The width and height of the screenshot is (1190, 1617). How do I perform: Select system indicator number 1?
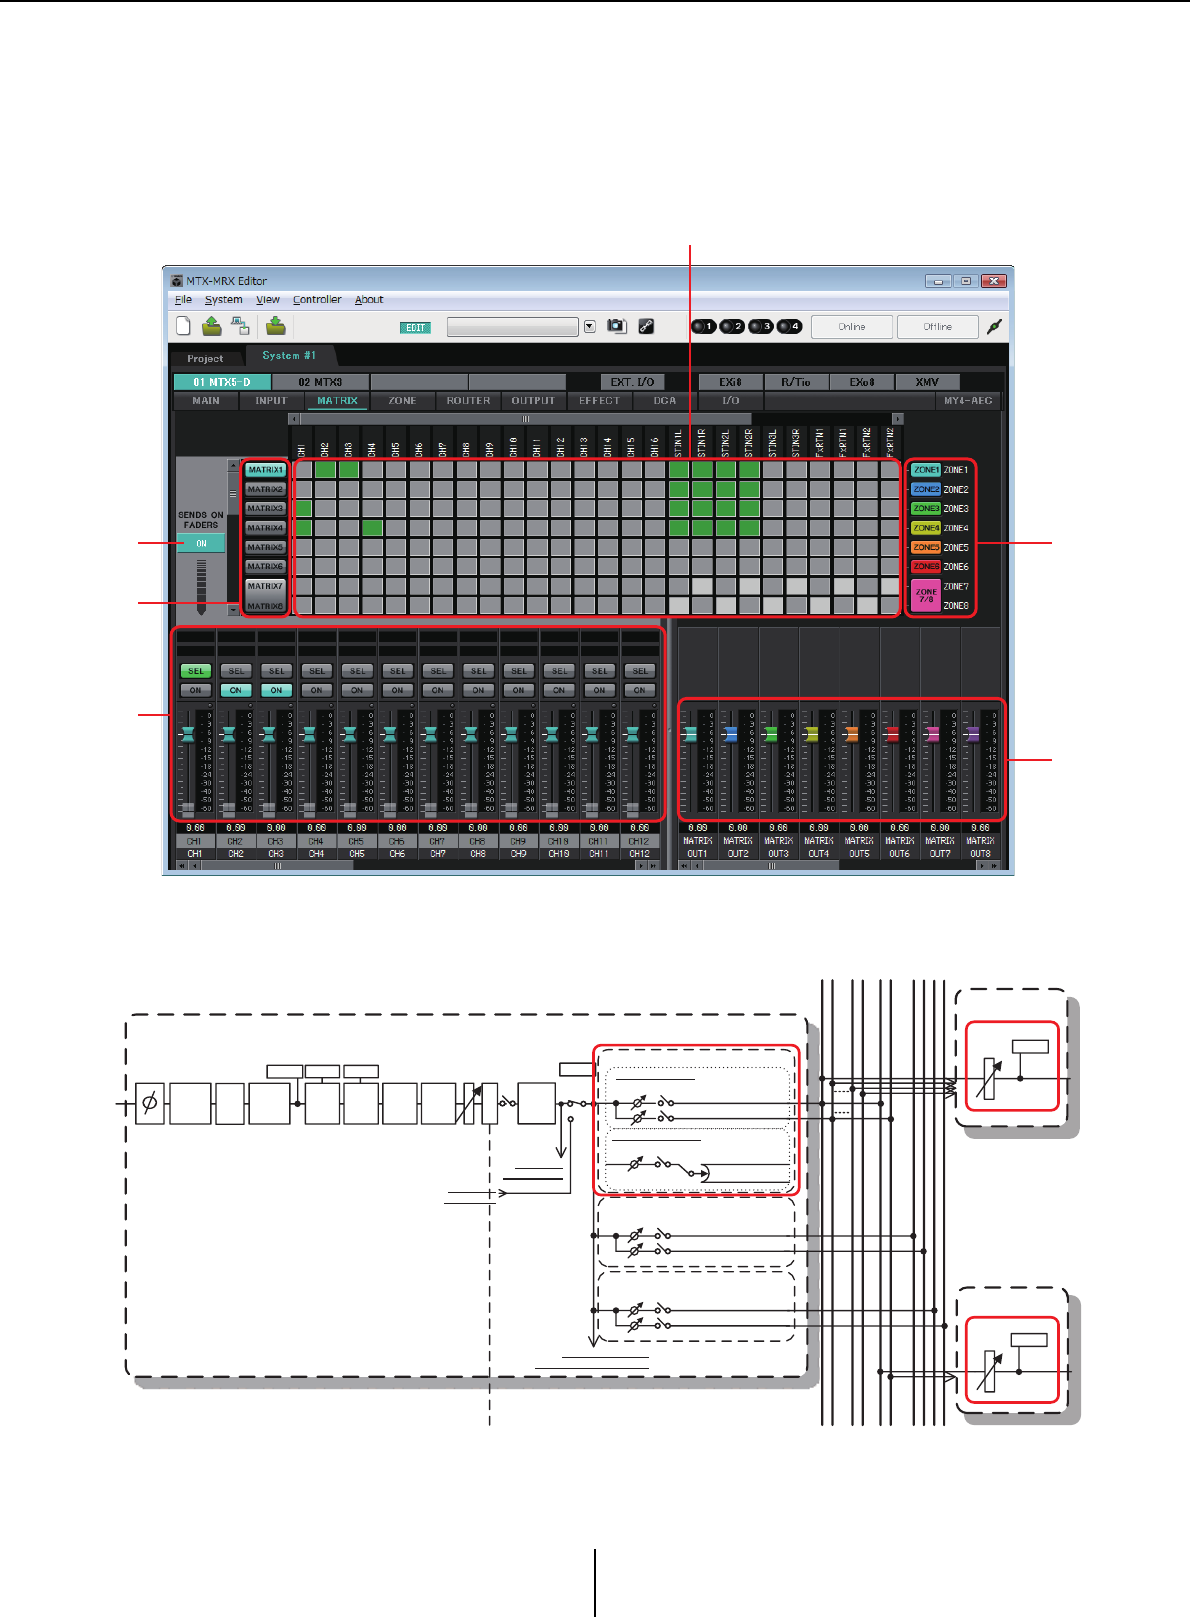coord(704,327)
